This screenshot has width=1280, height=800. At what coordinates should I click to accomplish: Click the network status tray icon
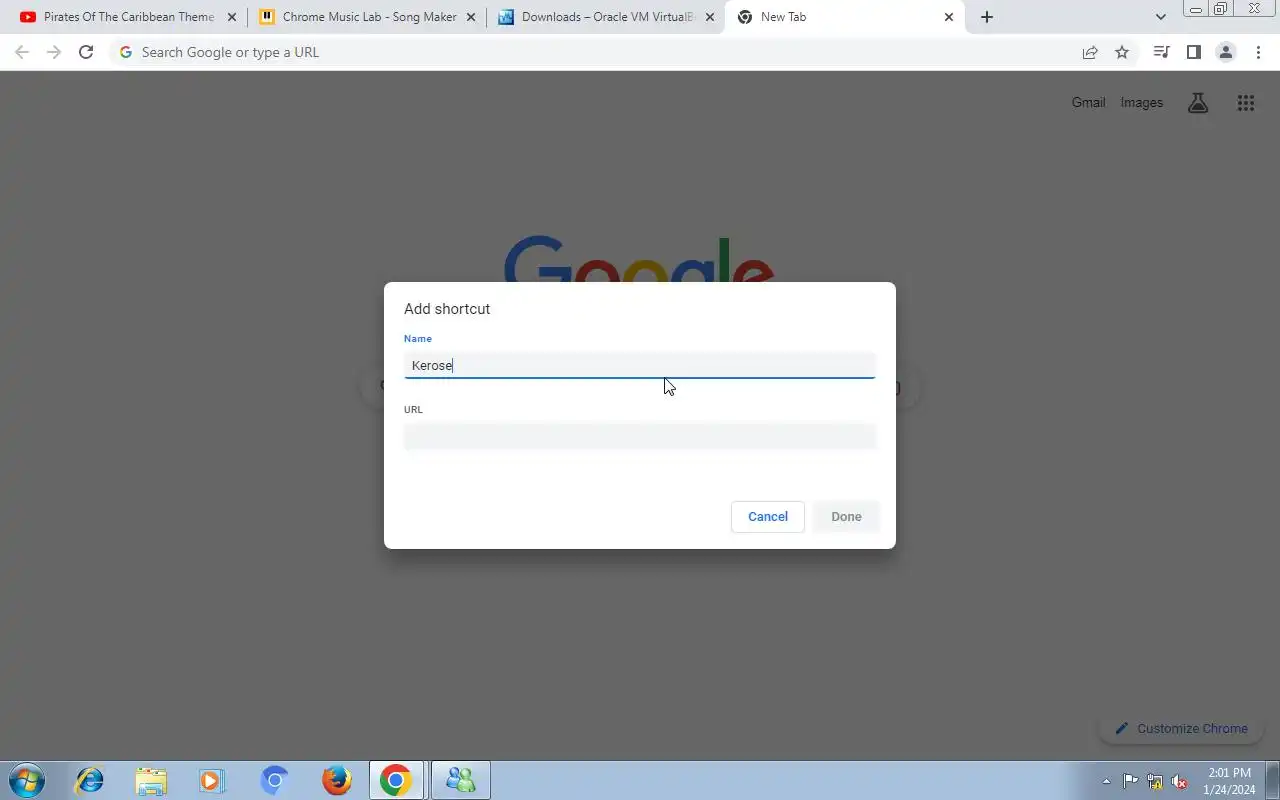(1155, 781)
